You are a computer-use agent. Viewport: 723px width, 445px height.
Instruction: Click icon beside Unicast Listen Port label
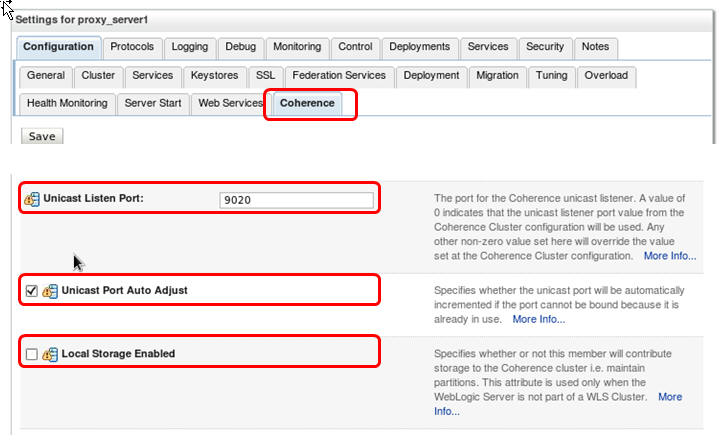click(32, 199)
